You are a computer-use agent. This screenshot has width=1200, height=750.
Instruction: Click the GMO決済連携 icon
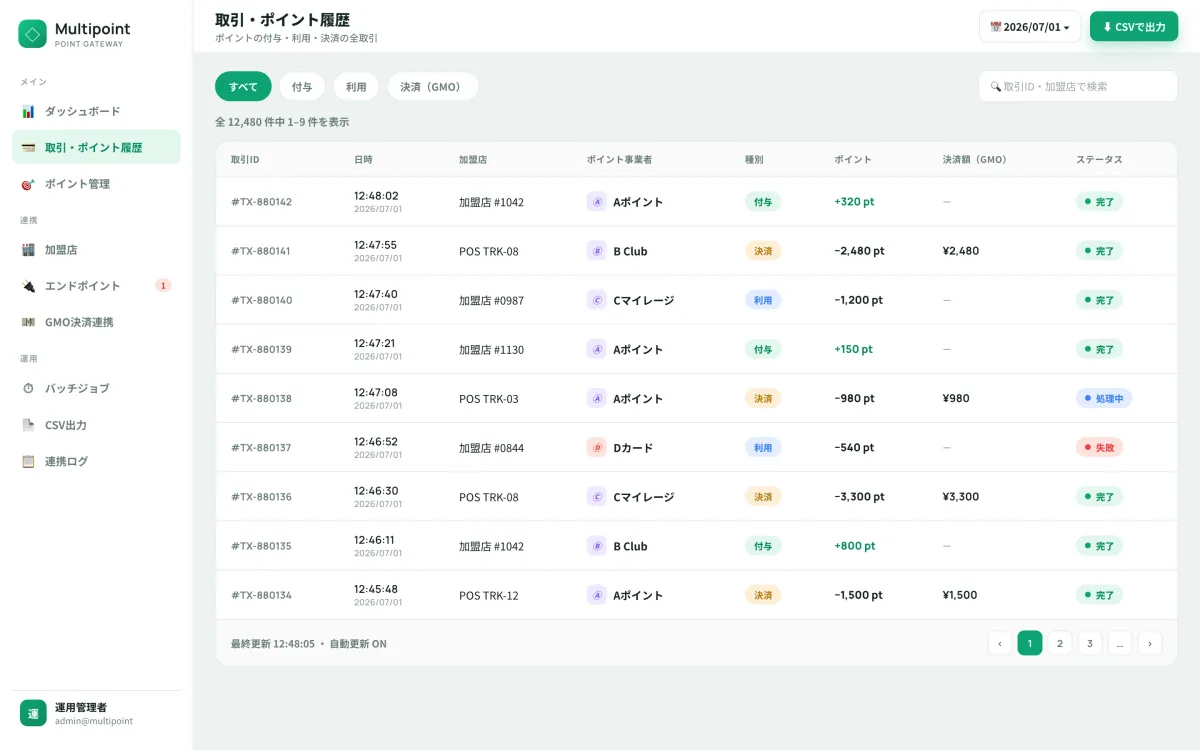coord(28,322)
